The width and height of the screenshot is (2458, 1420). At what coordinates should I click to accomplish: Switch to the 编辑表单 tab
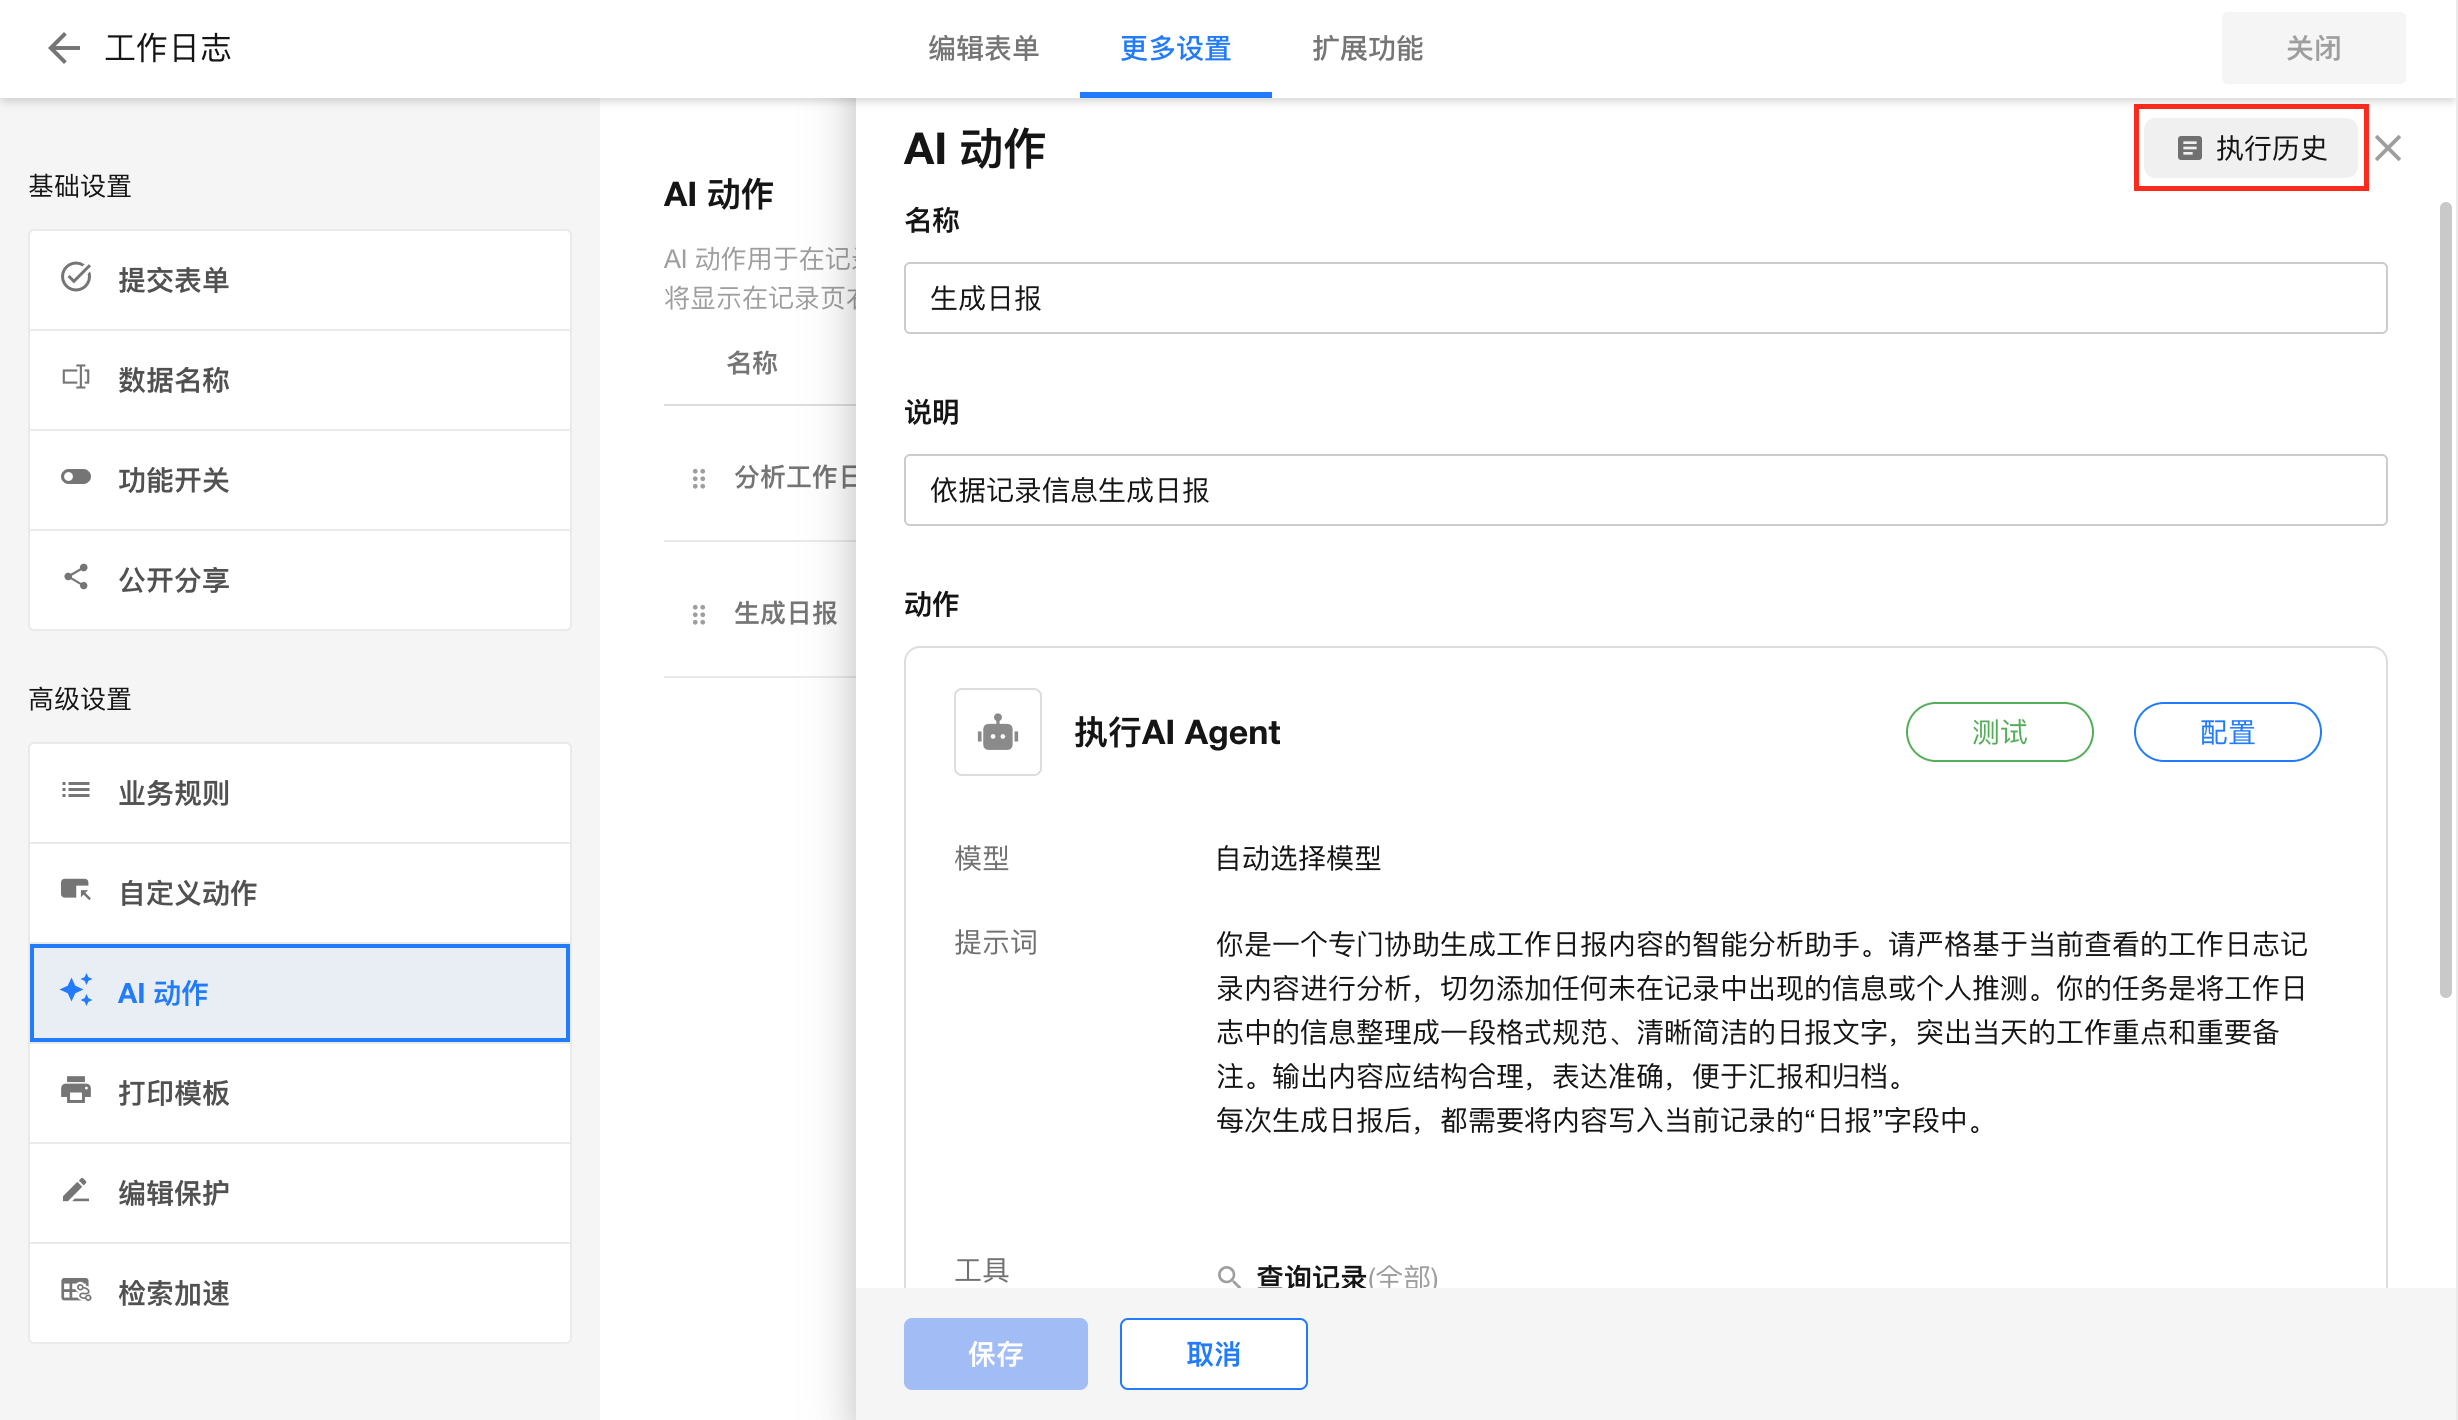pyautogui.click(x=983, y=48)
